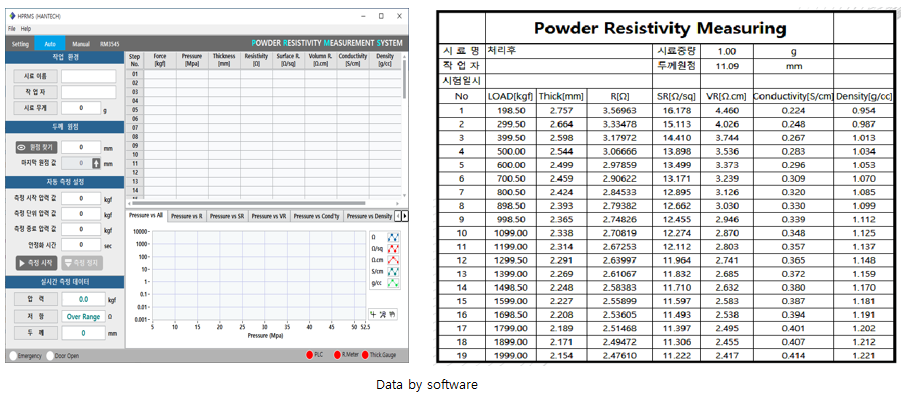906x398 pixels.
Task: Open the Pressure vs SR graph tab
Action: pyautogui.click(x=227, y=215)
